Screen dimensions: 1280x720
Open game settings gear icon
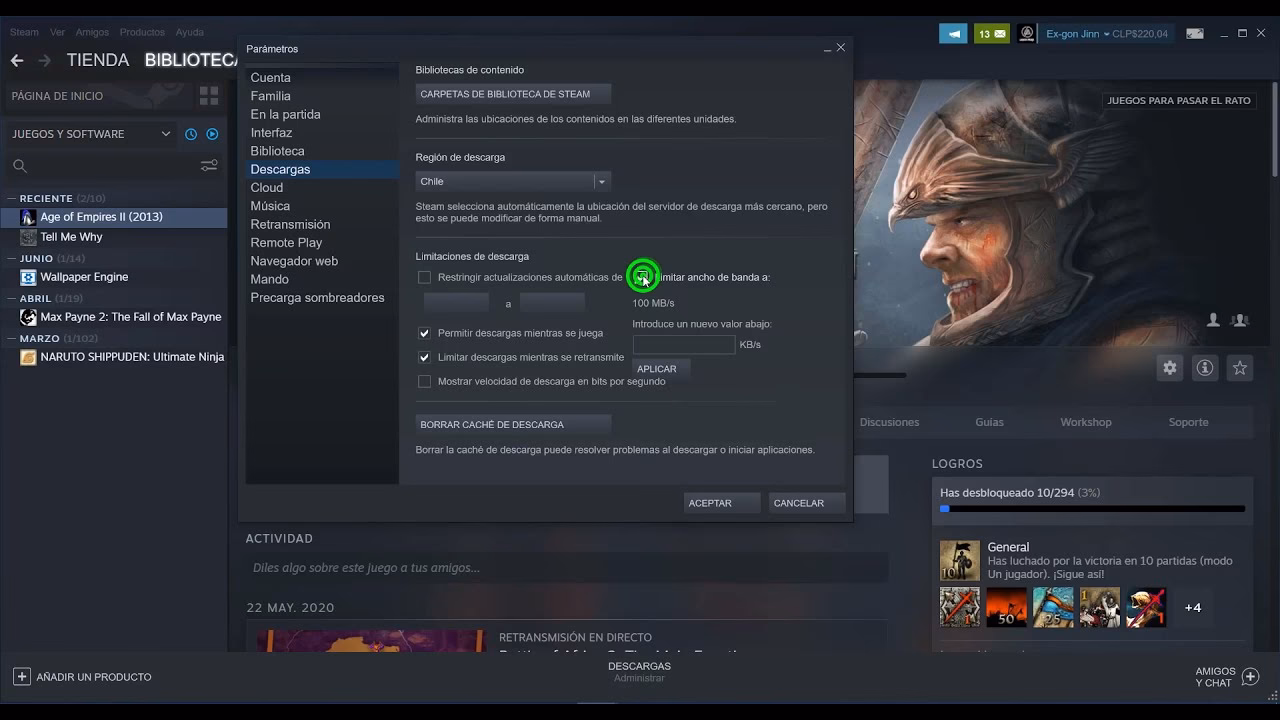click(x=1170, y=368)
